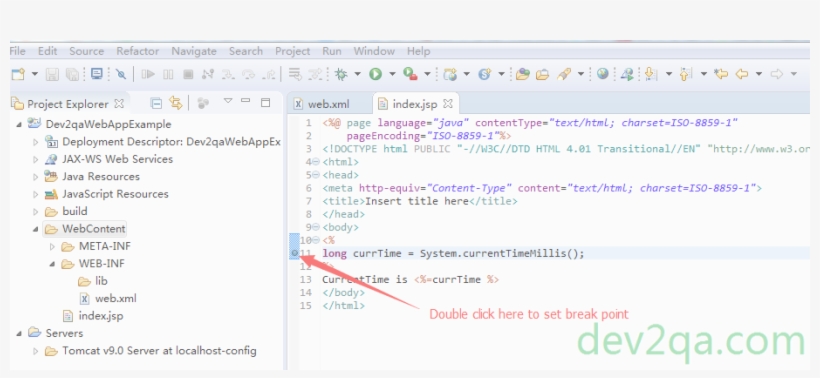Viewport: 820px width, 378px height.
Task: Click the New Servlet icon
Action: pos(485,74)
